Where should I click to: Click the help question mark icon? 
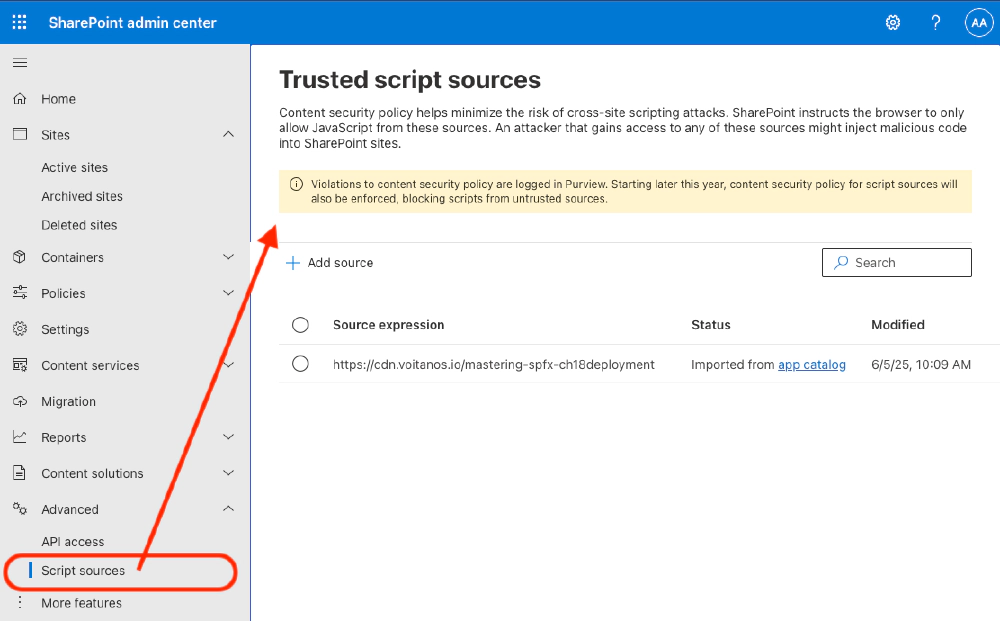coord(936,23)
